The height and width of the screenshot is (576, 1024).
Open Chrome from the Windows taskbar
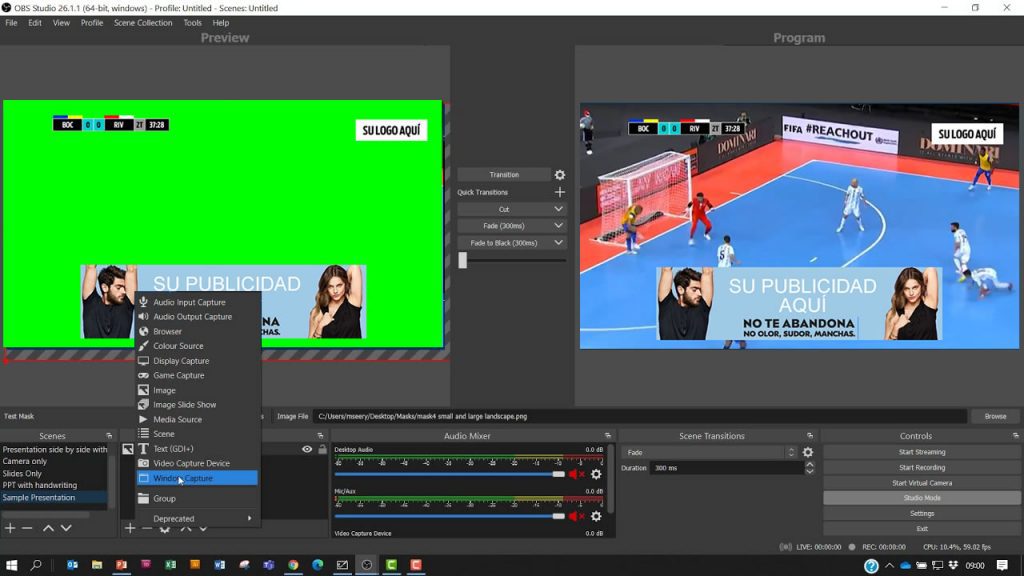coord(293,565)
